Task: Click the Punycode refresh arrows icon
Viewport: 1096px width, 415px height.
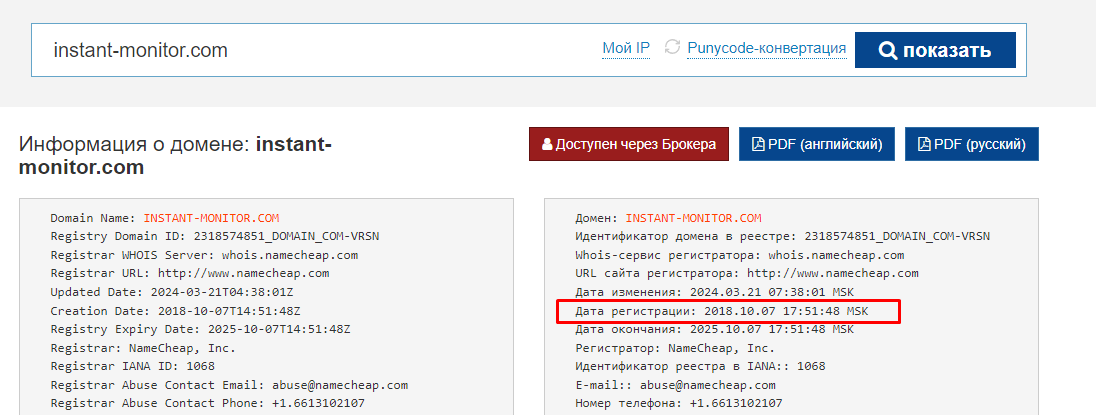Action: [672, 48]
